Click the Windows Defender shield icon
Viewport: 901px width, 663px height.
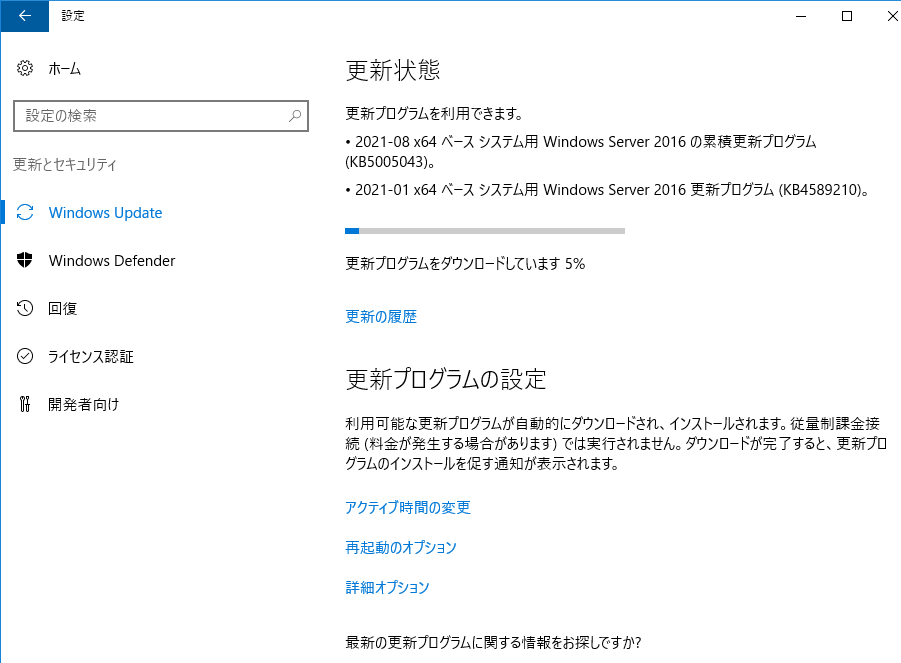coord(25,260)
